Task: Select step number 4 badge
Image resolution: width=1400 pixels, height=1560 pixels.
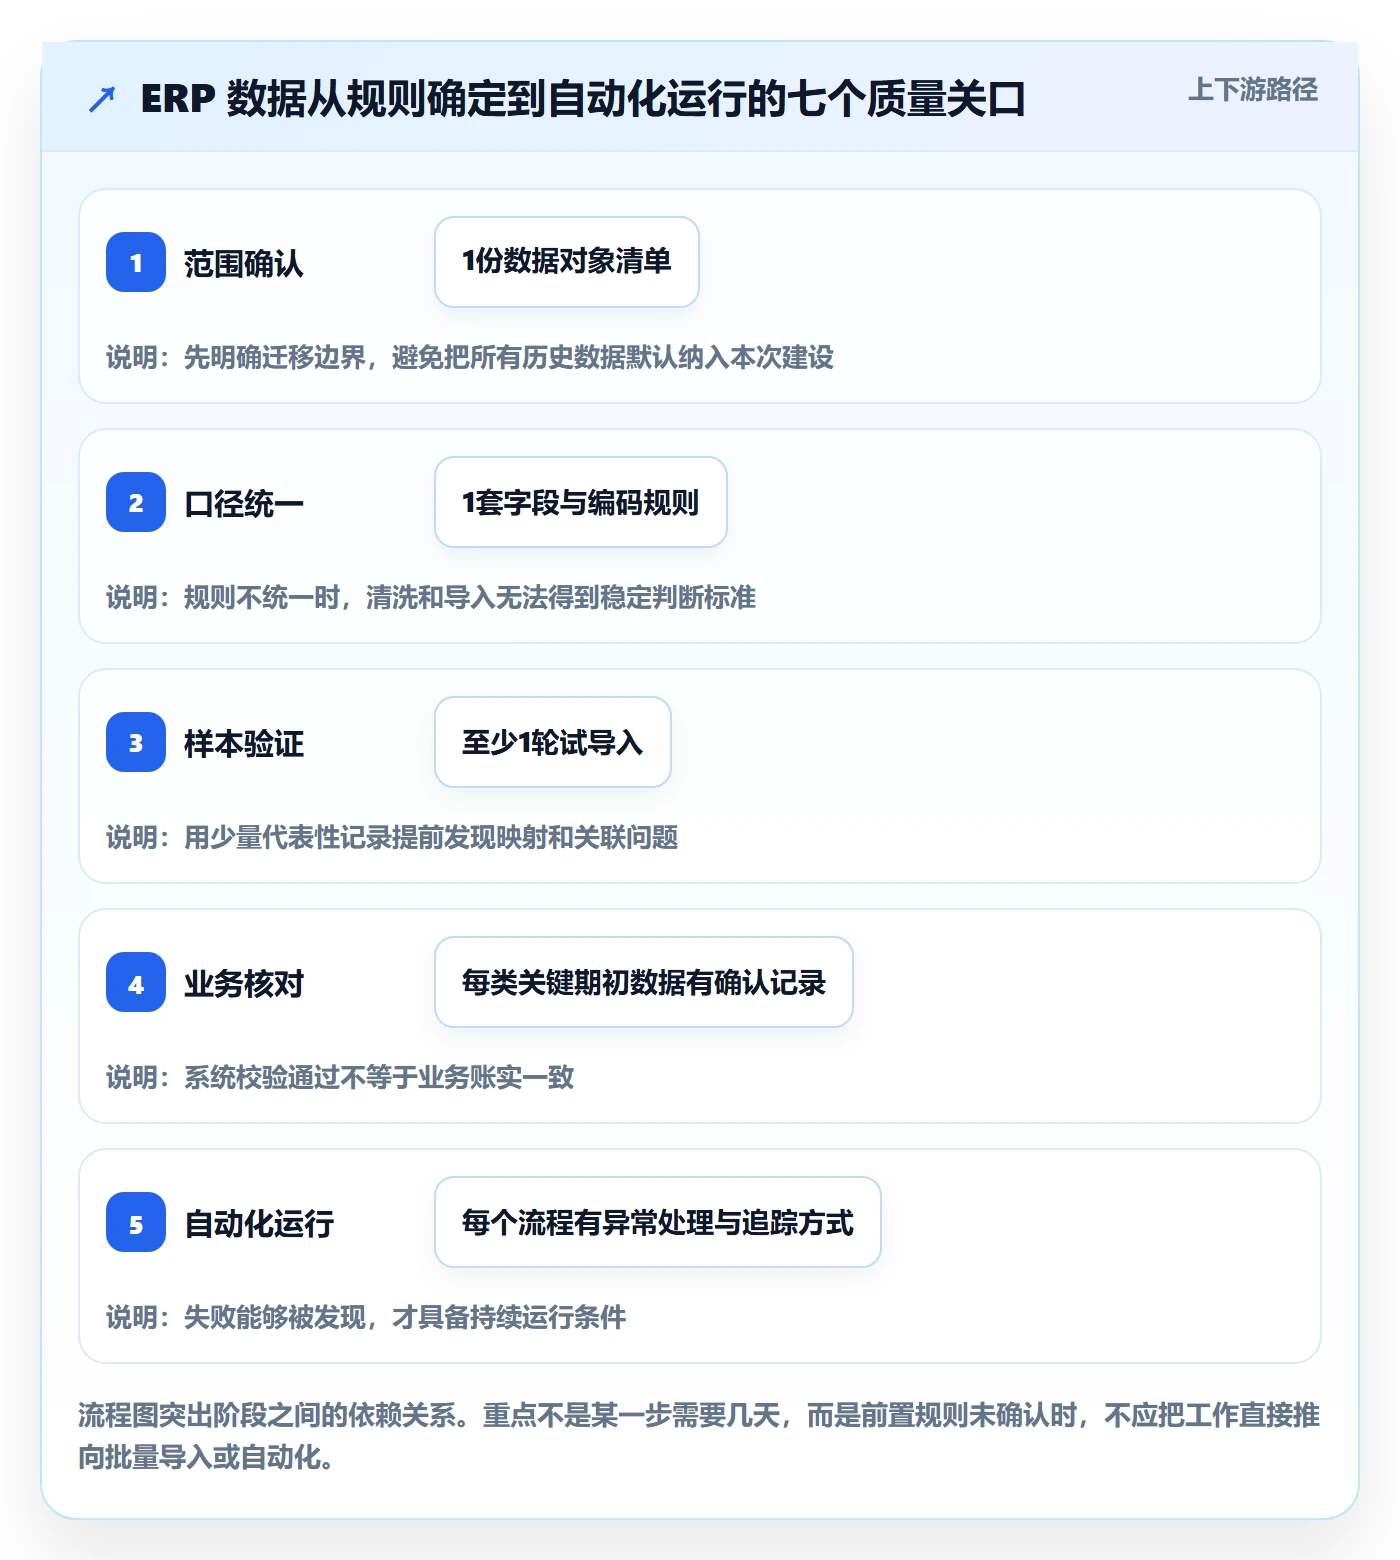Action: point(136,982)
